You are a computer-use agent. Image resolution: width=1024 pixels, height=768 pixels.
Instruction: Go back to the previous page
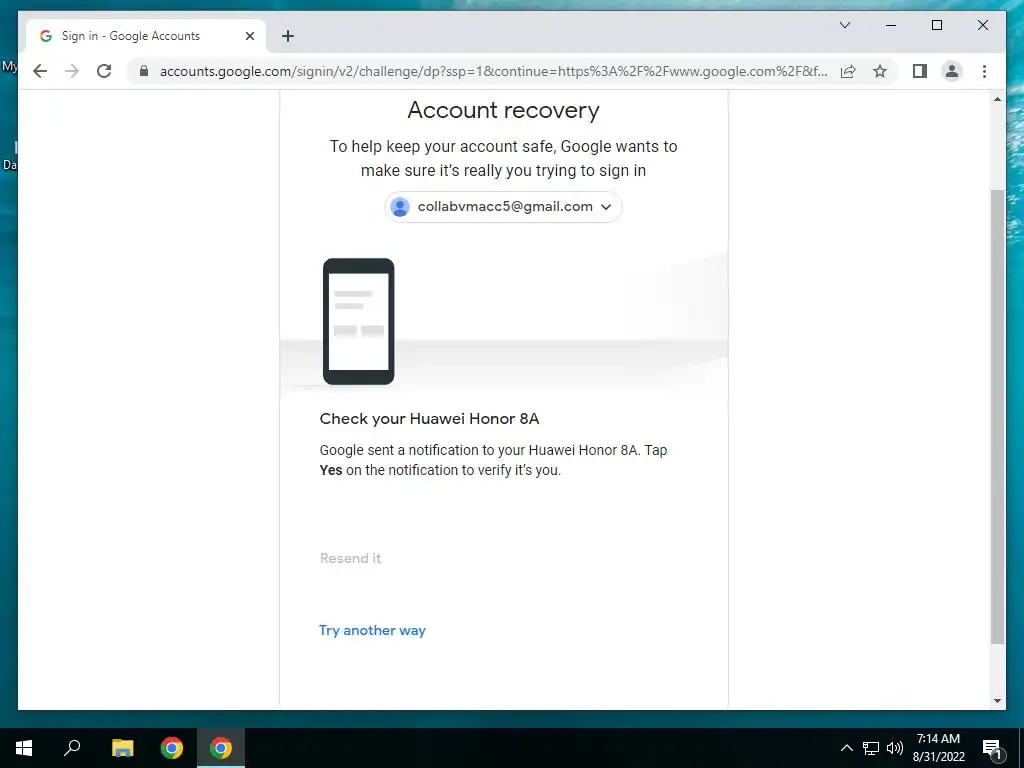click(40, 71)
